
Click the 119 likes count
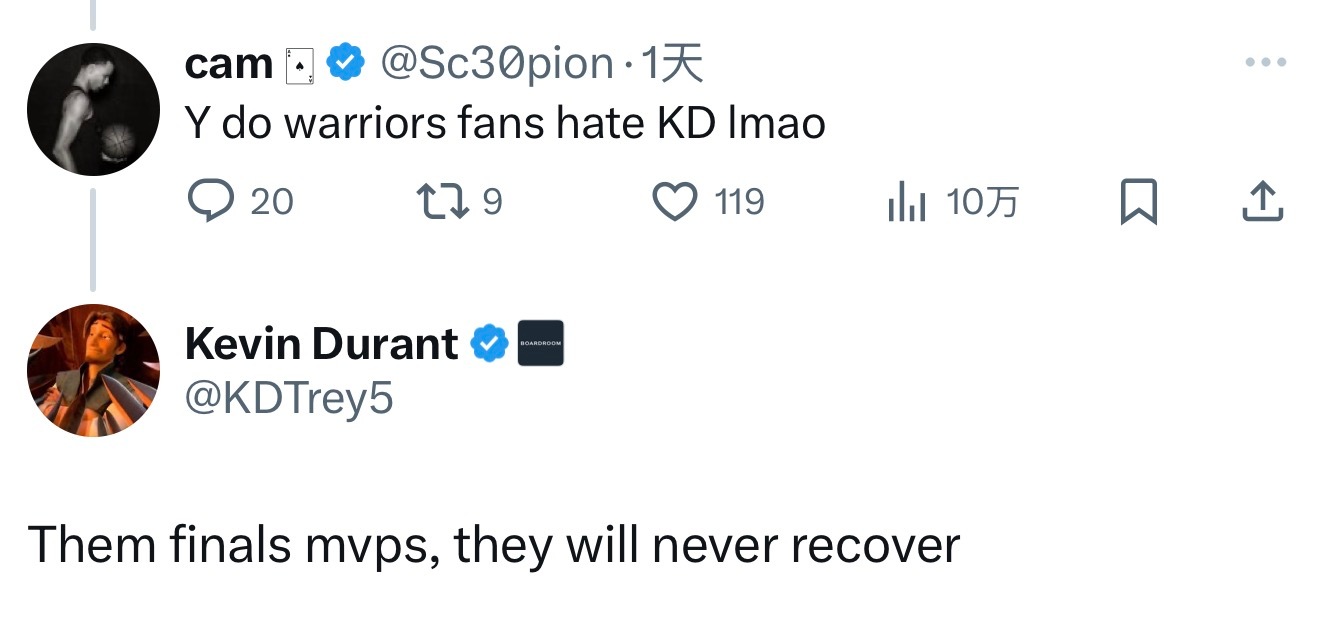(x=740, y=203)
